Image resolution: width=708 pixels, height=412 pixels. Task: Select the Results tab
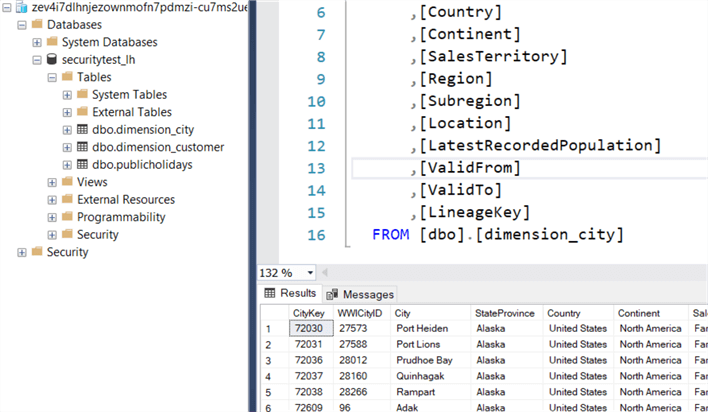290,294
